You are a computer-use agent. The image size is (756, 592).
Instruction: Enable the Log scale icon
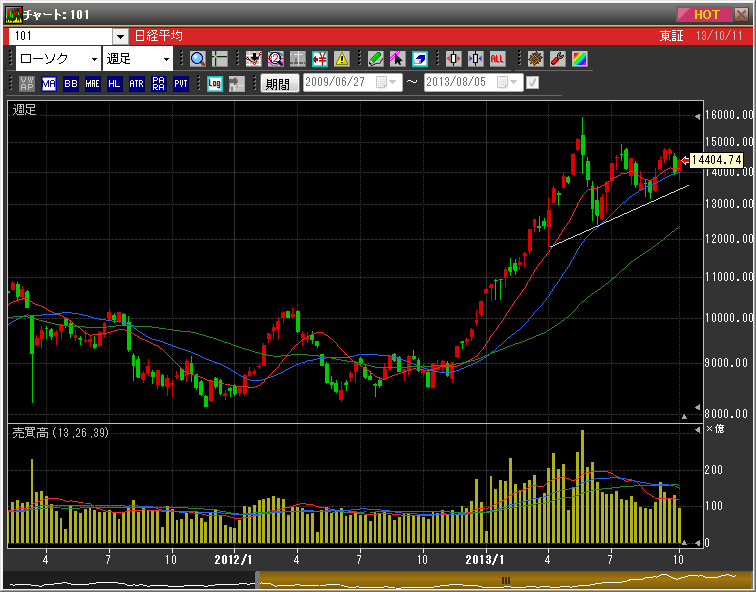214,84
